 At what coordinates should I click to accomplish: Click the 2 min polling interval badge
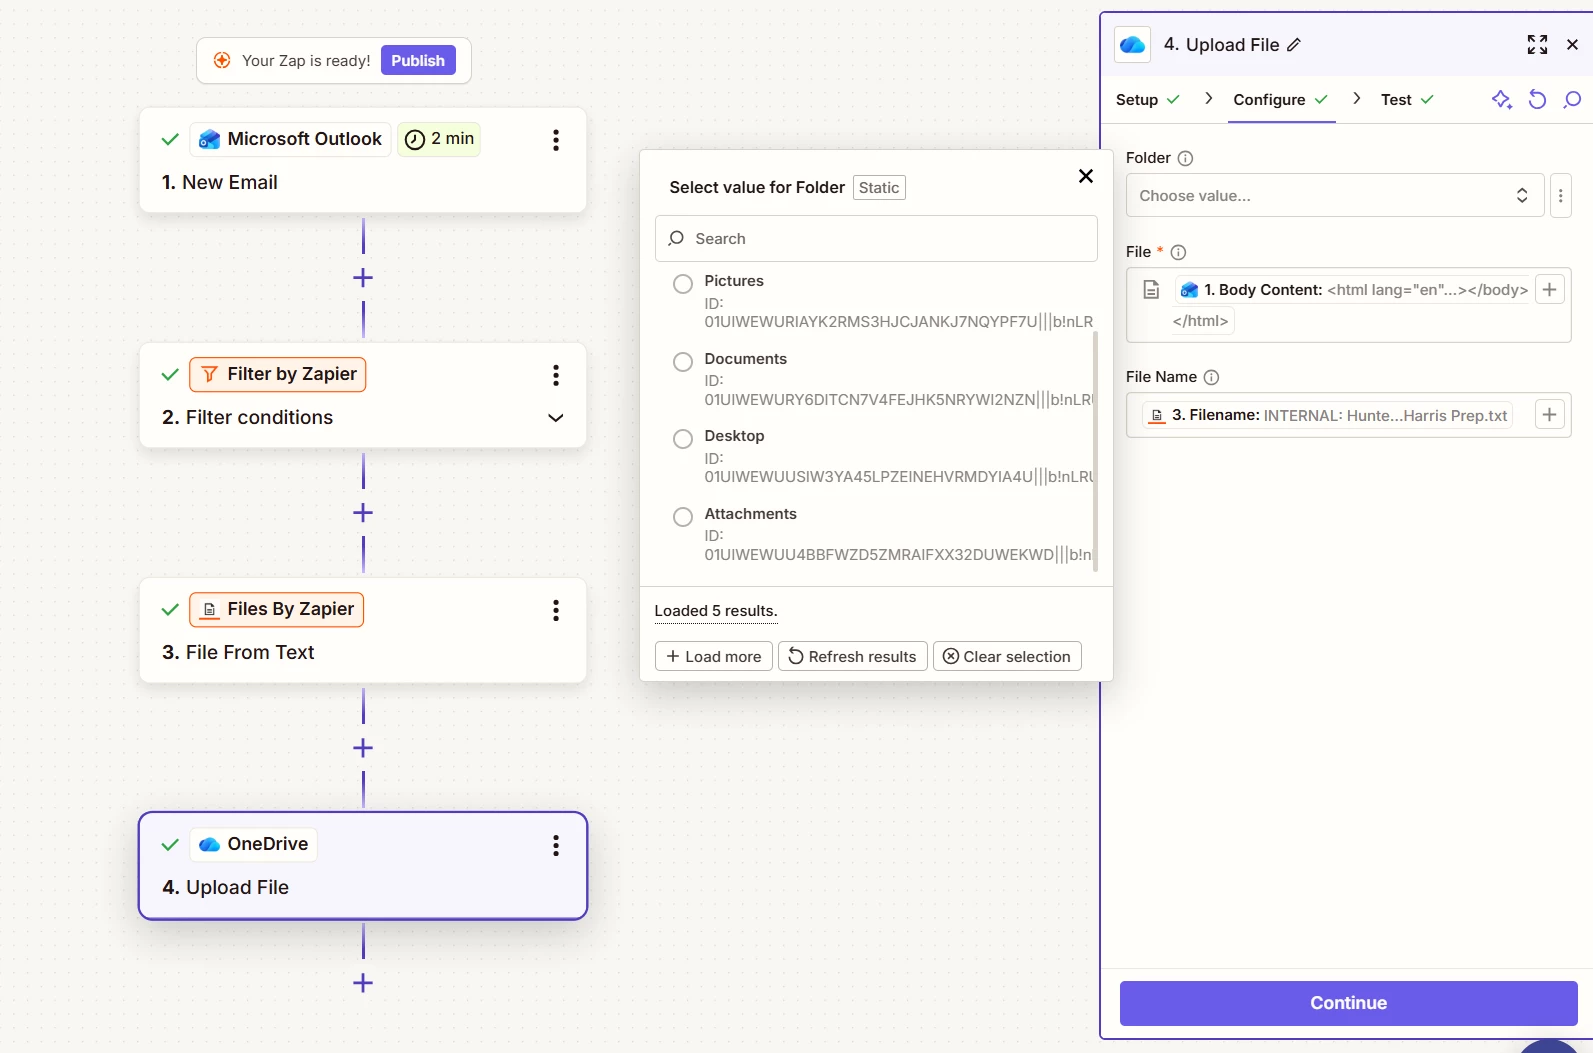[x=439, y=139]
